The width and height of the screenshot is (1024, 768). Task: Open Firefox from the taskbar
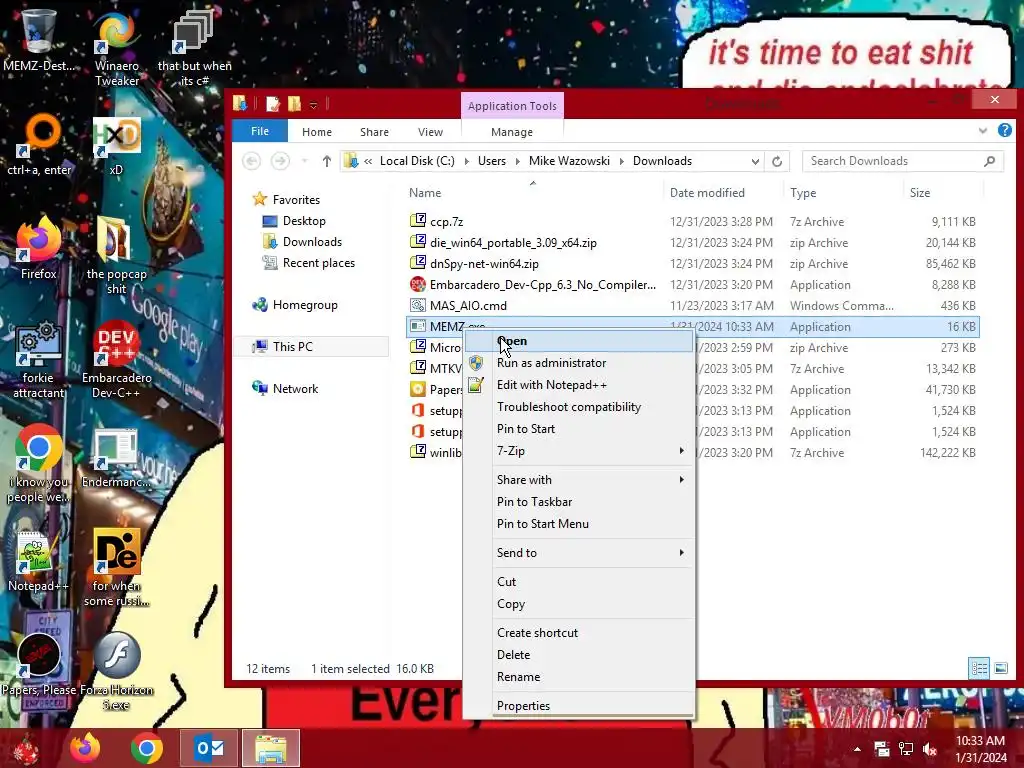pos(86,748)
